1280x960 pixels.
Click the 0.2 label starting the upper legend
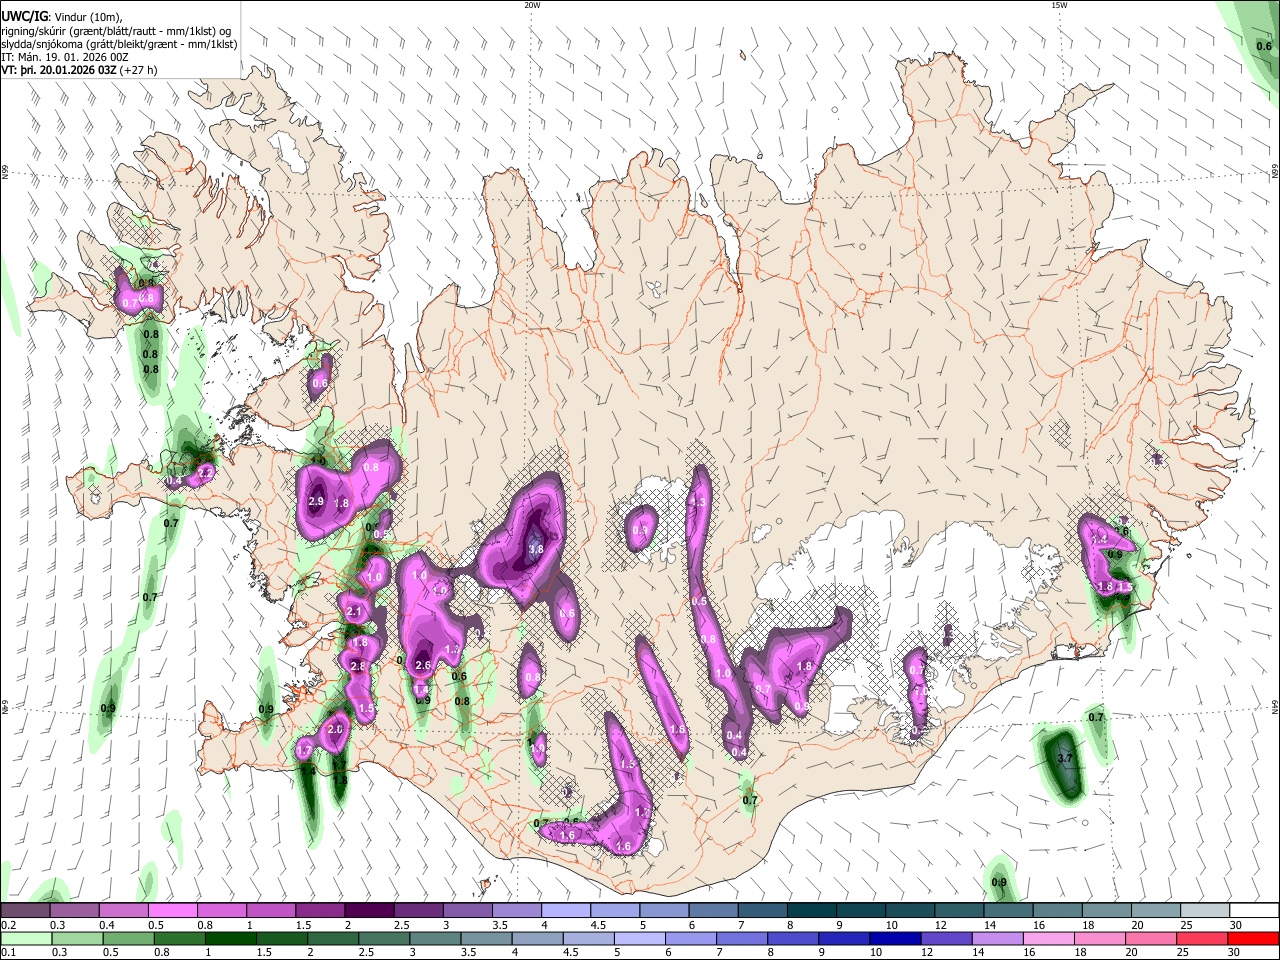pos(8,925)
